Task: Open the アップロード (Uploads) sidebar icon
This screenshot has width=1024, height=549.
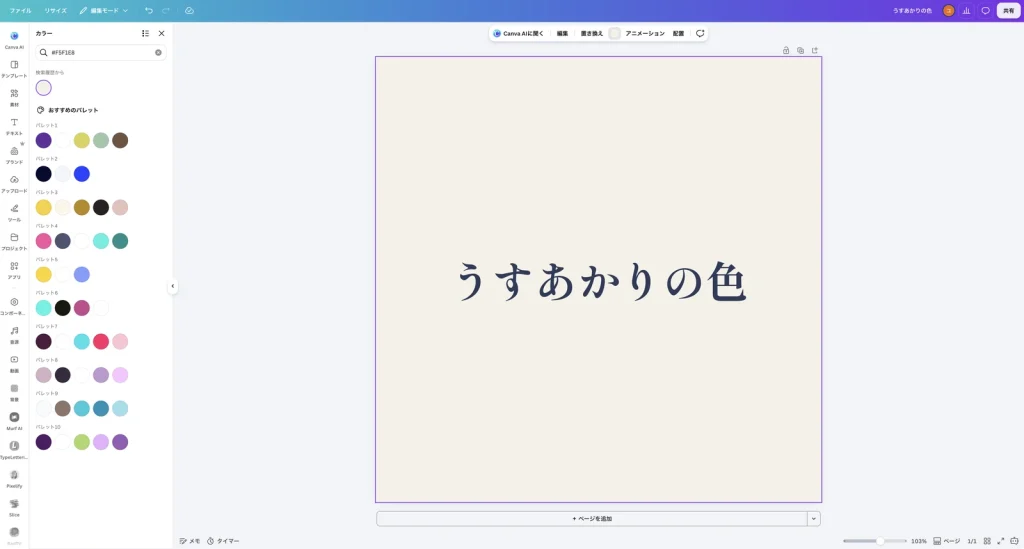Action: coord(14,183)
